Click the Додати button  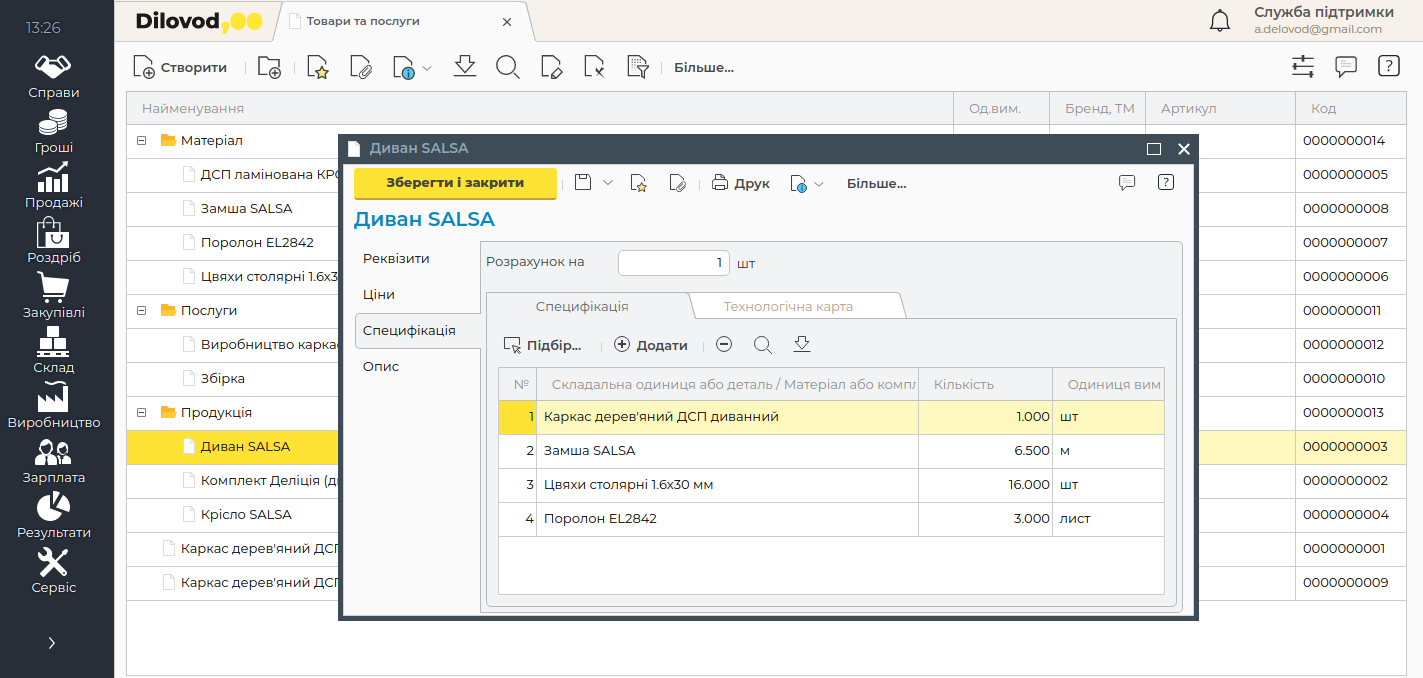pos(651,345)
